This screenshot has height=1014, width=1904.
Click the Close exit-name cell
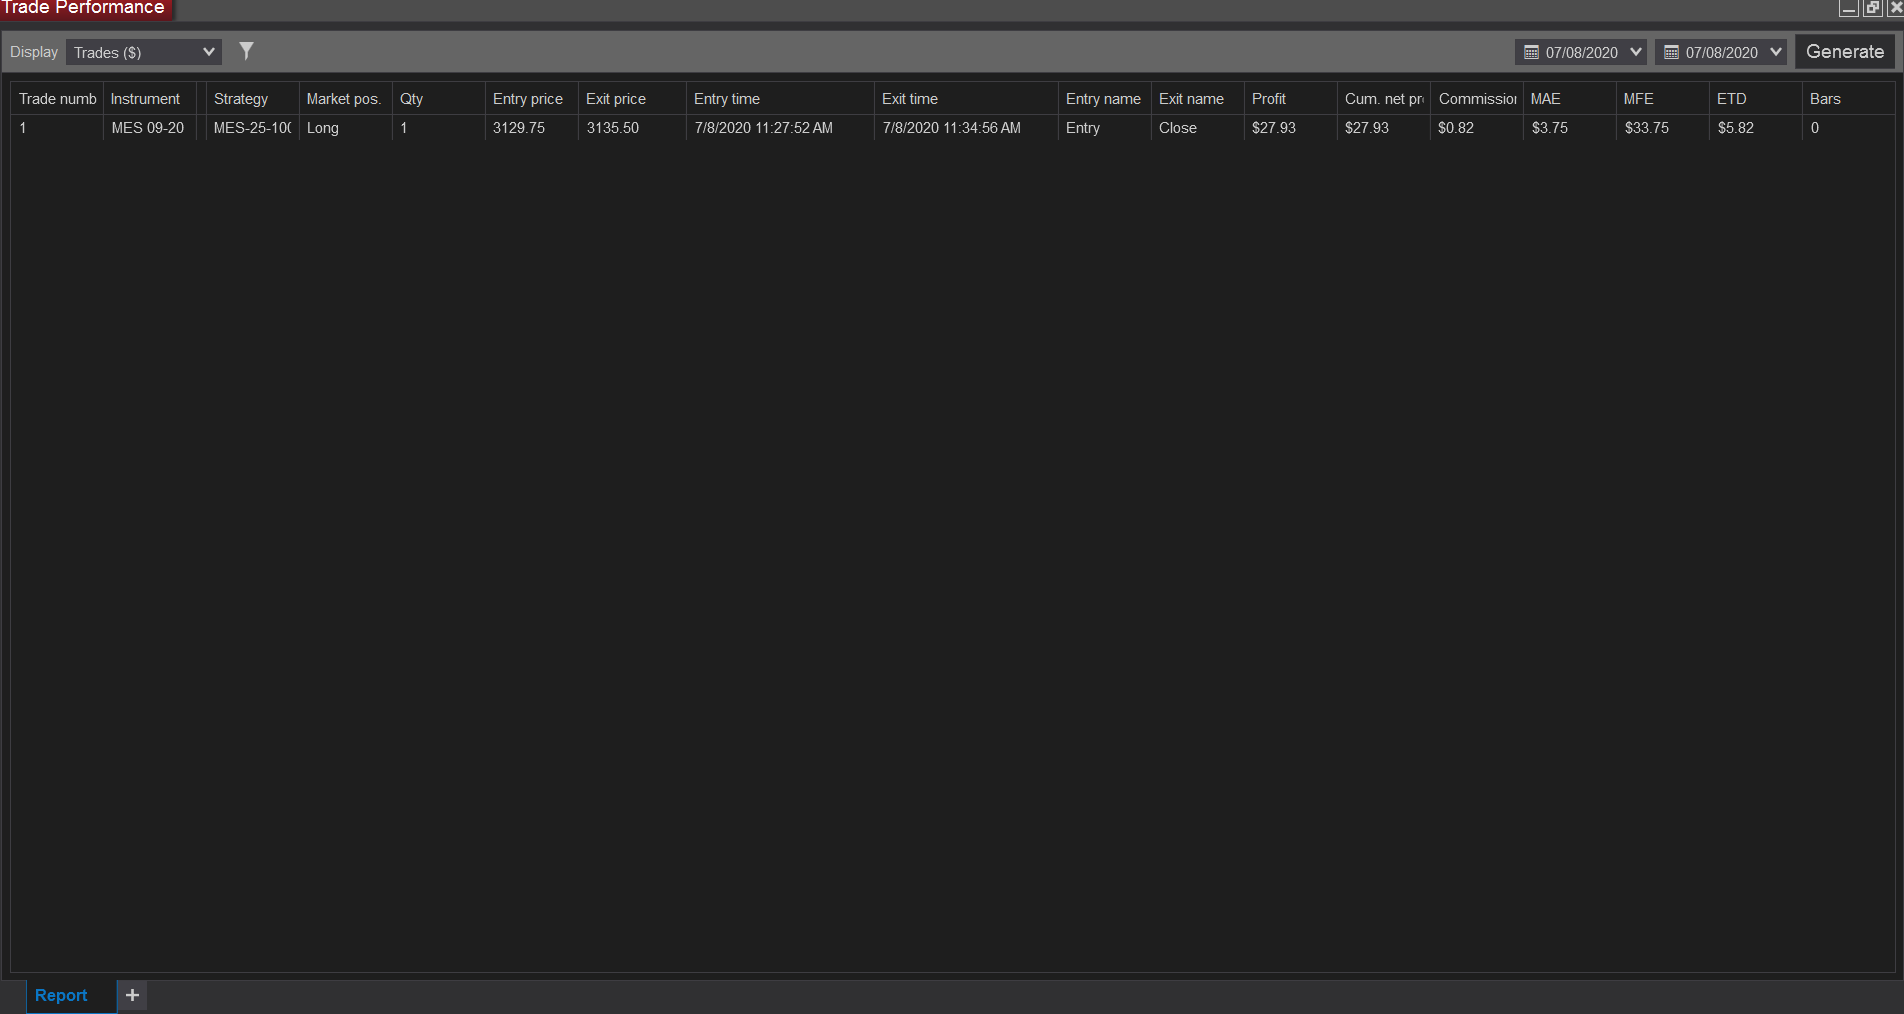(1198, 128)
